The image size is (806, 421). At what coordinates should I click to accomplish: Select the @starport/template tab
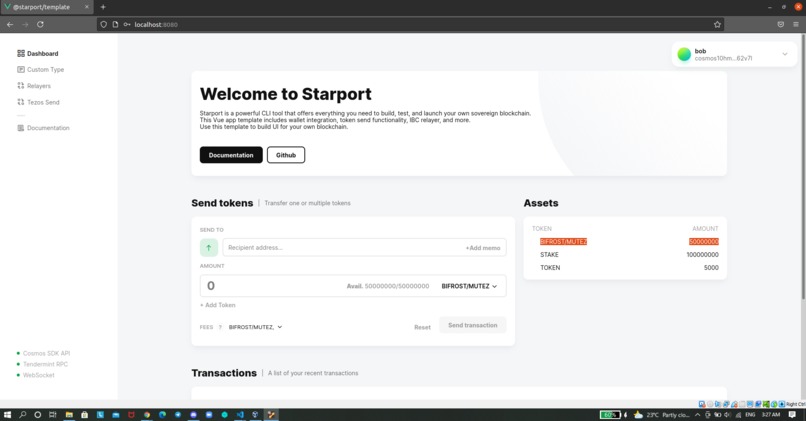pos(46,7)
